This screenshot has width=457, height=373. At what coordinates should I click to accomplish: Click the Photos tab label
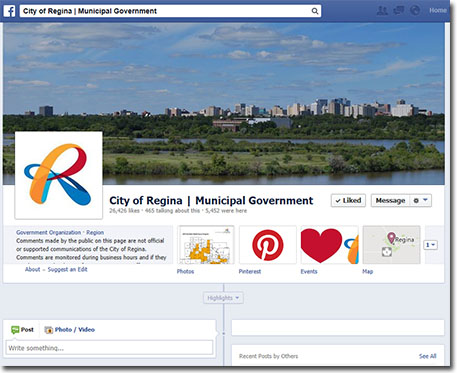click(185, 271)
